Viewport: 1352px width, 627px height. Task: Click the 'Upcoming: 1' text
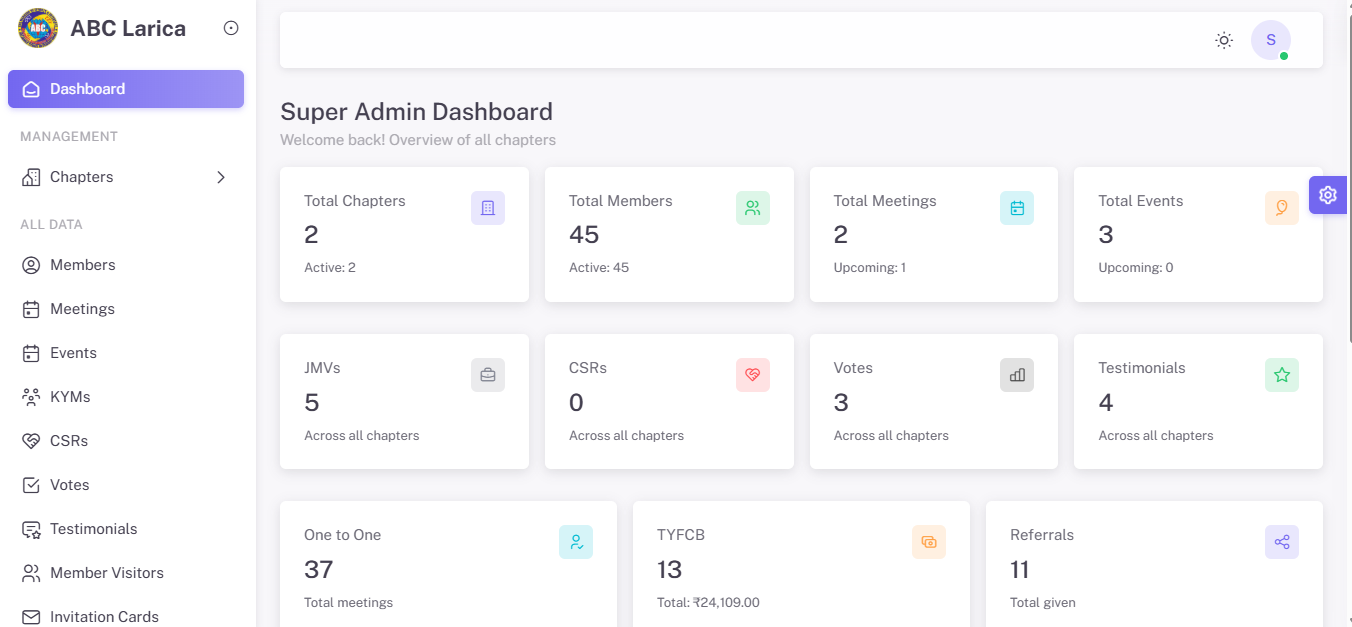pos(870,268)
